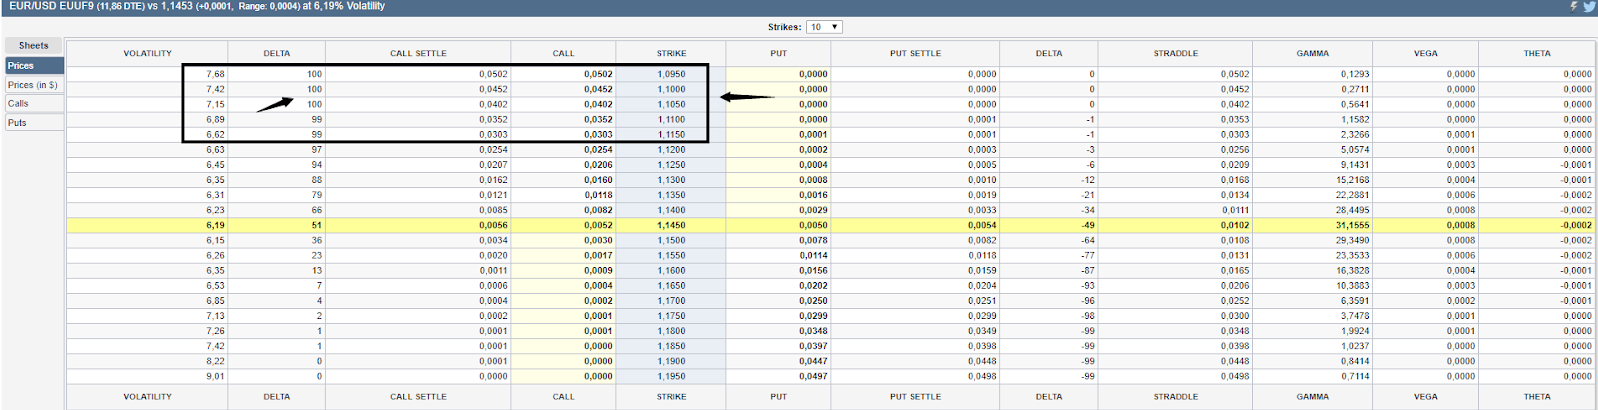Image resolution: width=1598 pixels, height=410 pixels.
Task: Click gamma value 15,2168
Action: (x=1353, y=180)
